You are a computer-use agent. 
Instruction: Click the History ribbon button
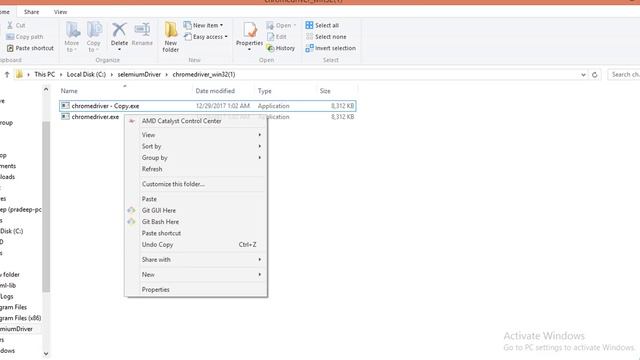point(280,48)
